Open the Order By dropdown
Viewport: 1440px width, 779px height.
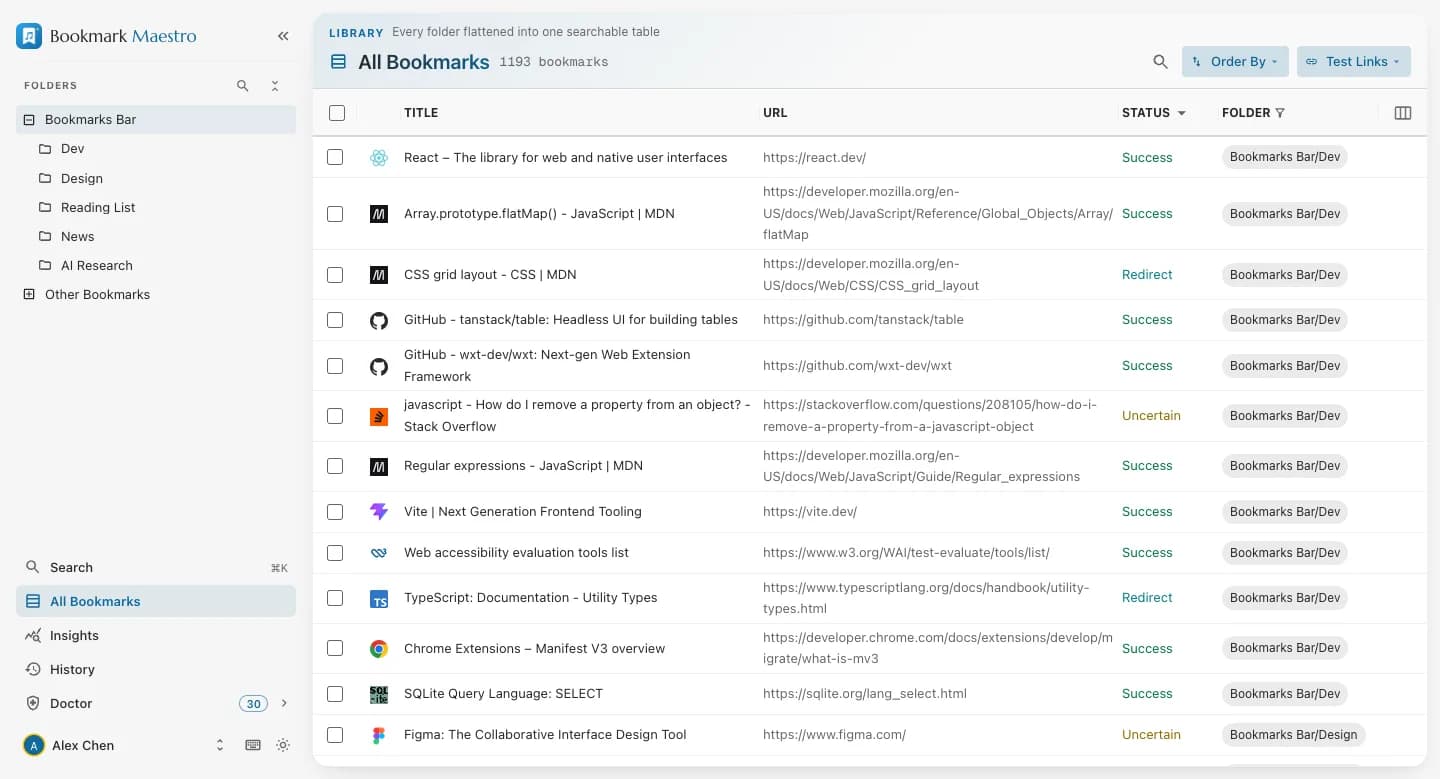point(1235,62)
